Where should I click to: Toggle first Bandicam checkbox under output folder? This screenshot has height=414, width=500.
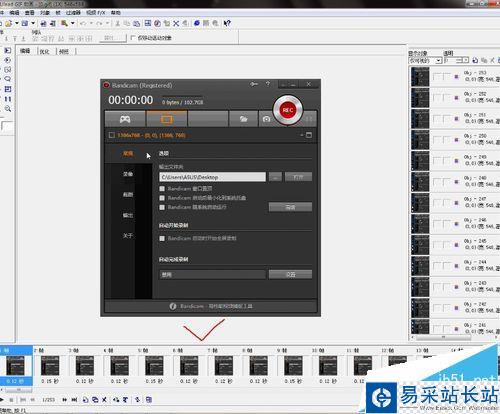pyautogui.click(x=162, y=189)
